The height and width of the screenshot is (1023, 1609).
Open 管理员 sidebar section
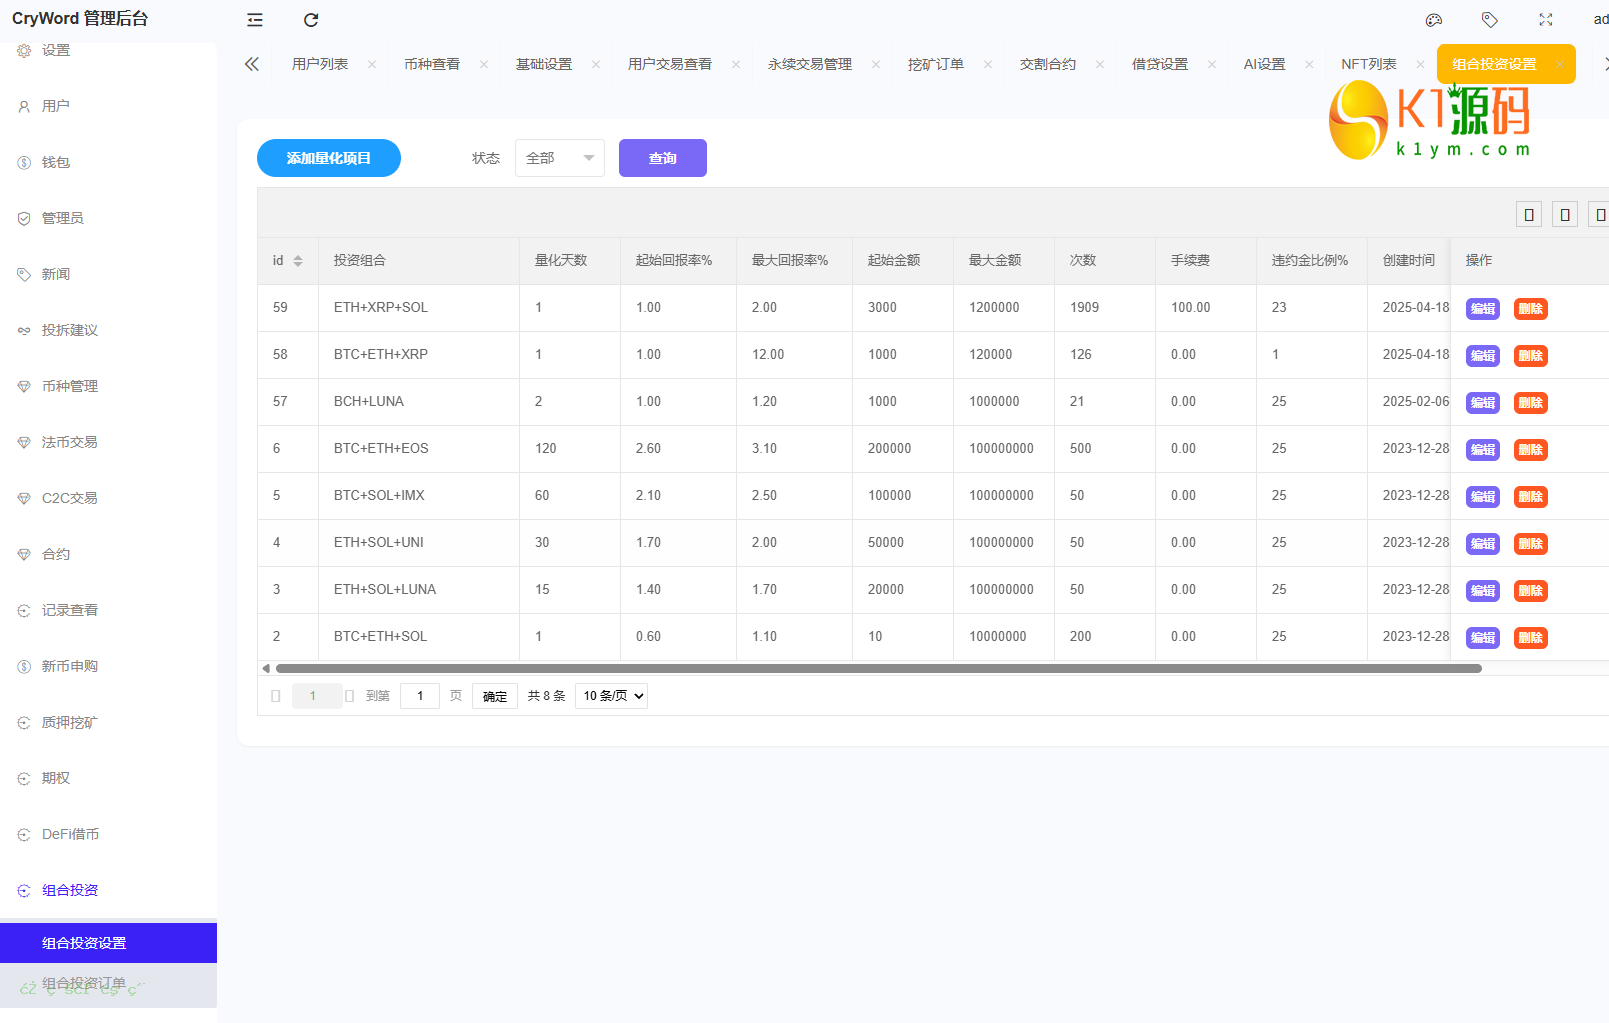tap(108, 218)
